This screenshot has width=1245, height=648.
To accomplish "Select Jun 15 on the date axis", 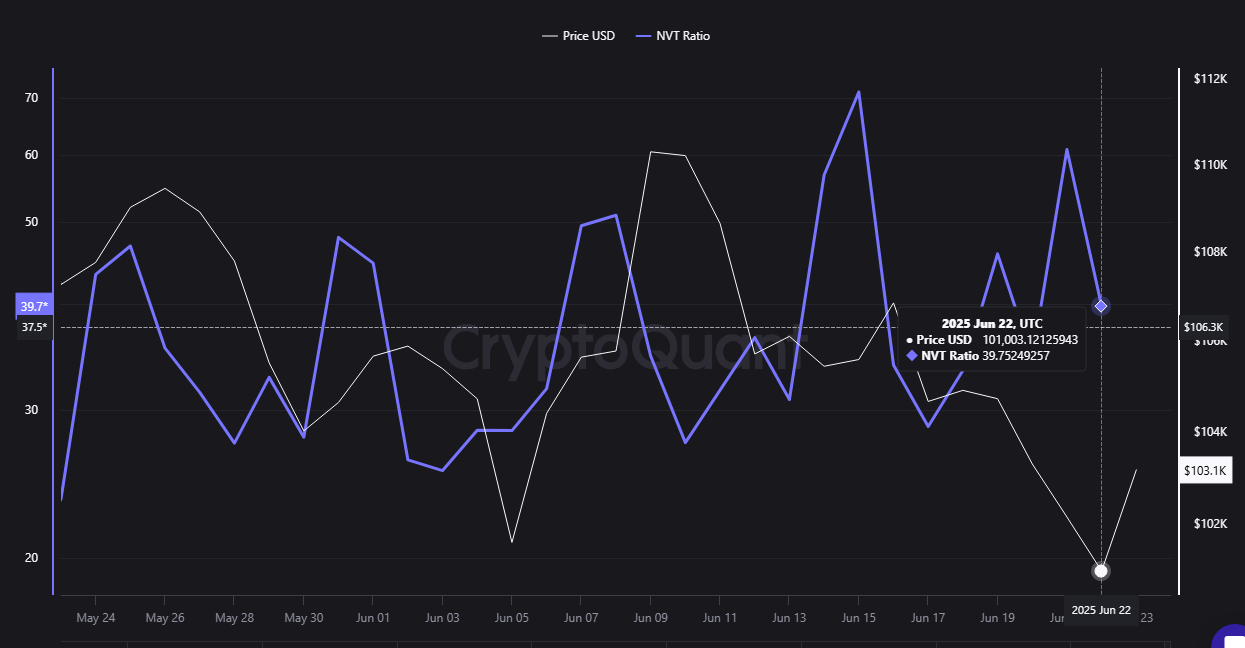I will [x=858, y=618].
